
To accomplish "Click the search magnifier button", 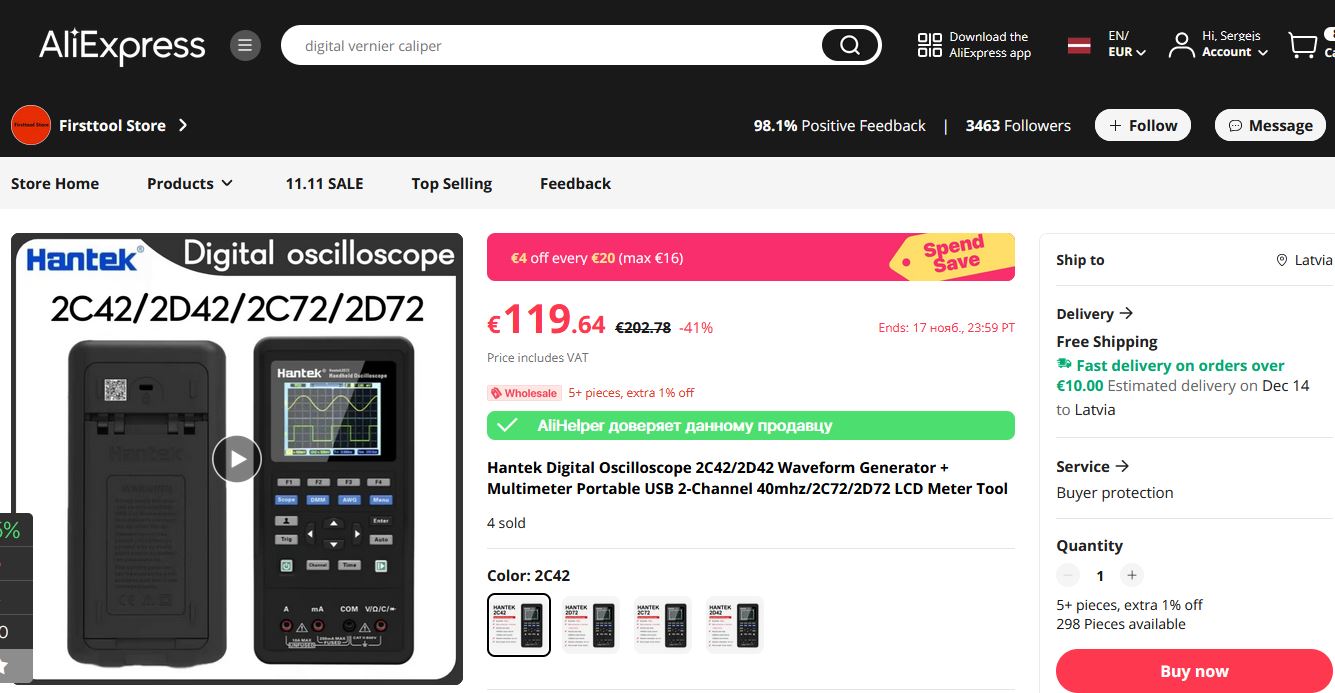I will pos(850,45).
